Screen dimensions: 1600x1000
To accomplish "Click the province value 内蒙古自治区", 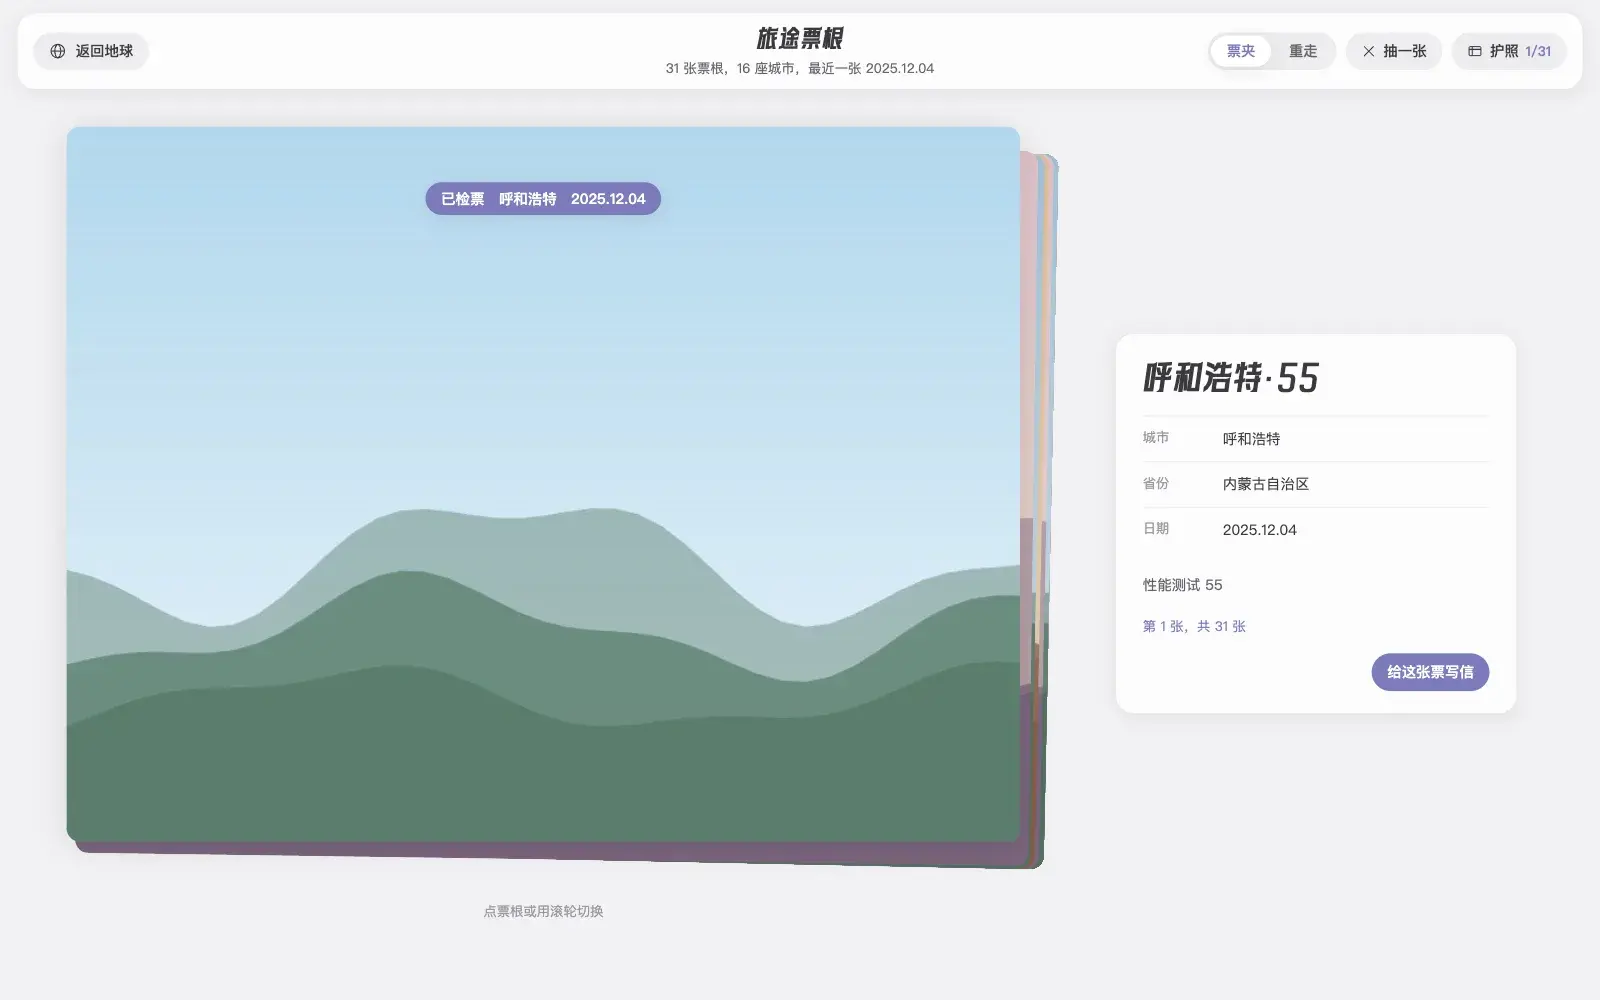I will click(1266, 484).
